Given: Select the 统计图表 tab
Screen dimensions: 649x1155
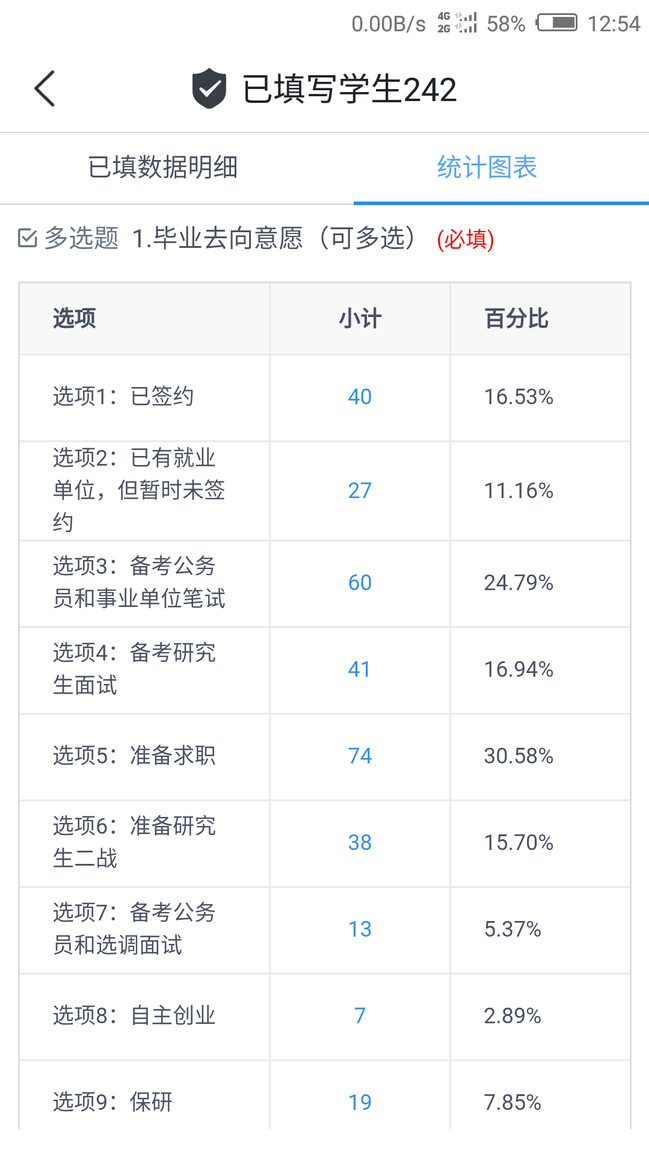Looking at the screenshot, I should [x=487, y=167].
